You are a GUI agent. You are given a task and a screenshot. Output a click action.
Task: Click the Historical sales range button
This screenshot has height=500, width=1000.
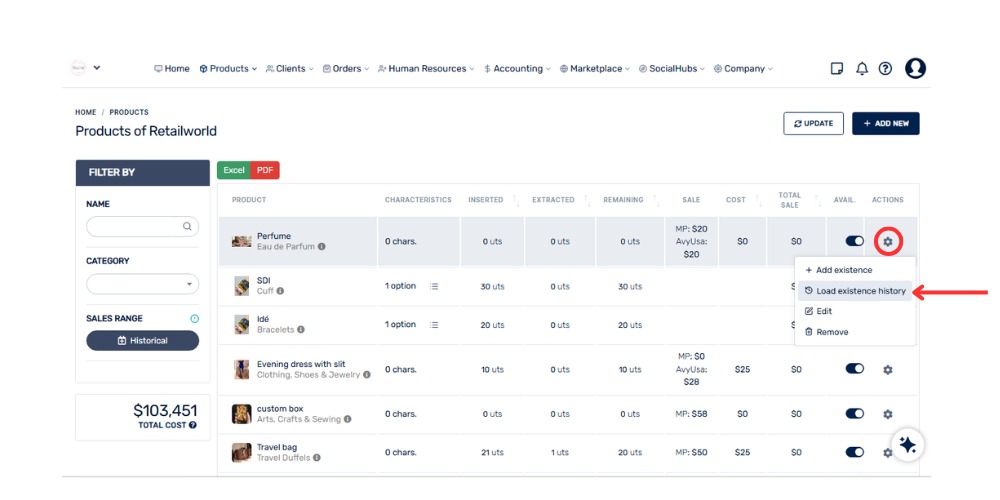pos(142,341)
